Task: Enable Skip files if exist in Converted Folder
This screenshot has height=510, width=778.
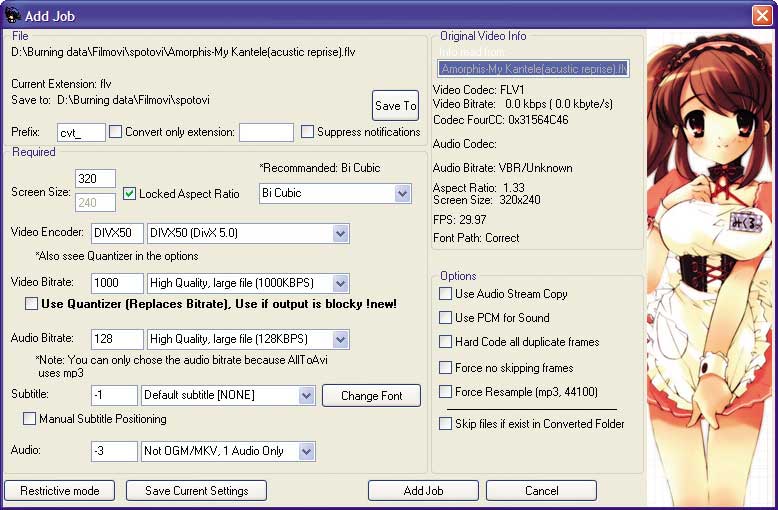Action: [x=446, y=424]
